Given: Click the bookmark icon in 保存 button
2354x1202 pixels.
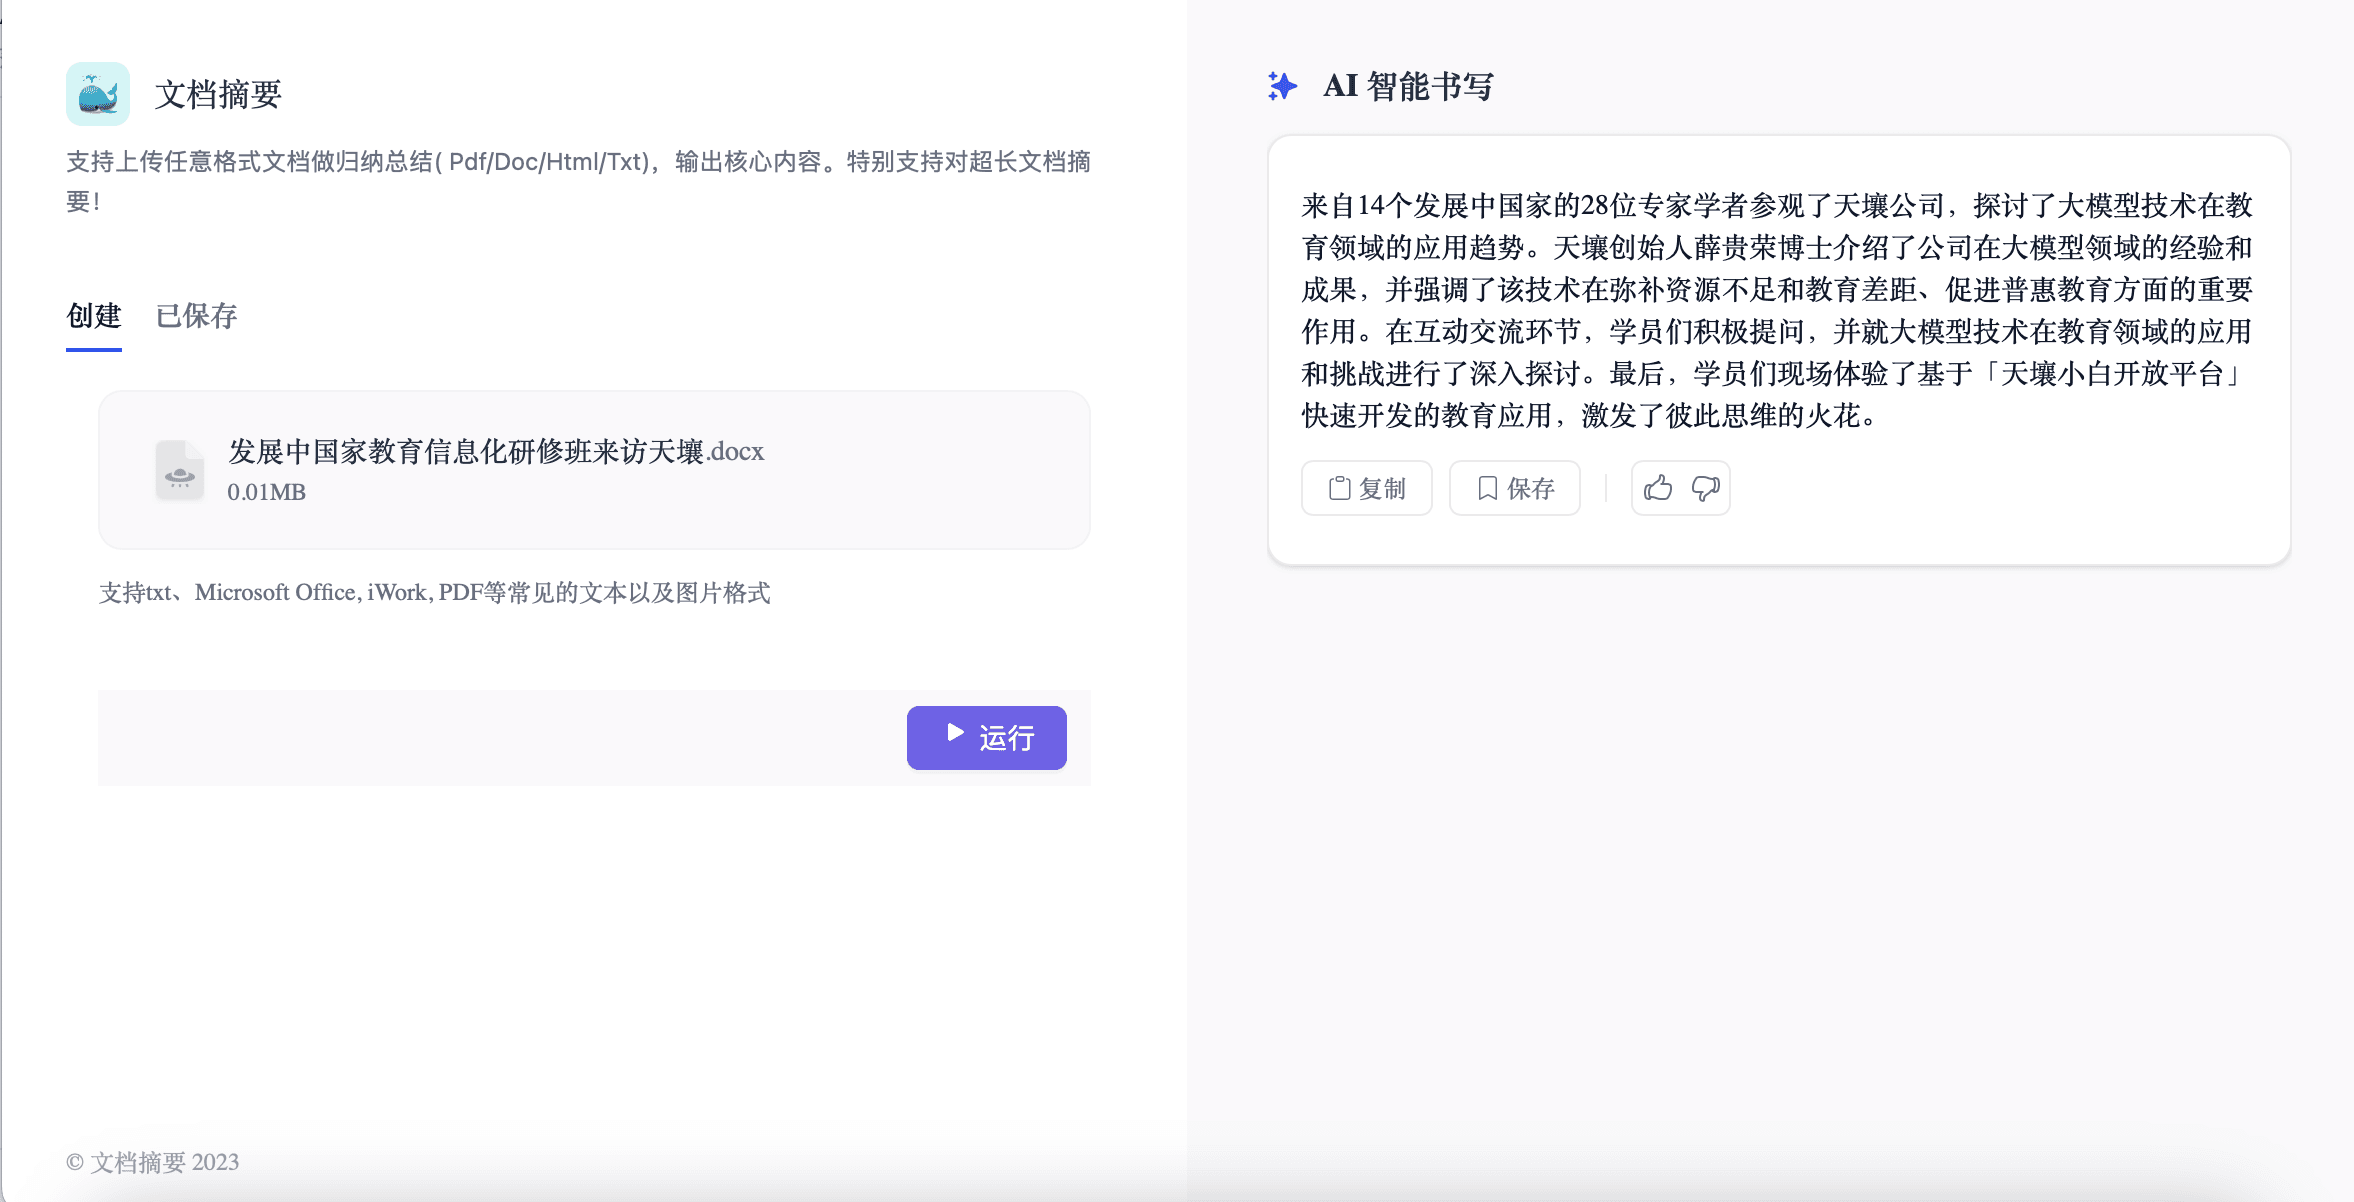Looking at the screenshot, I should coord(1487,488).
